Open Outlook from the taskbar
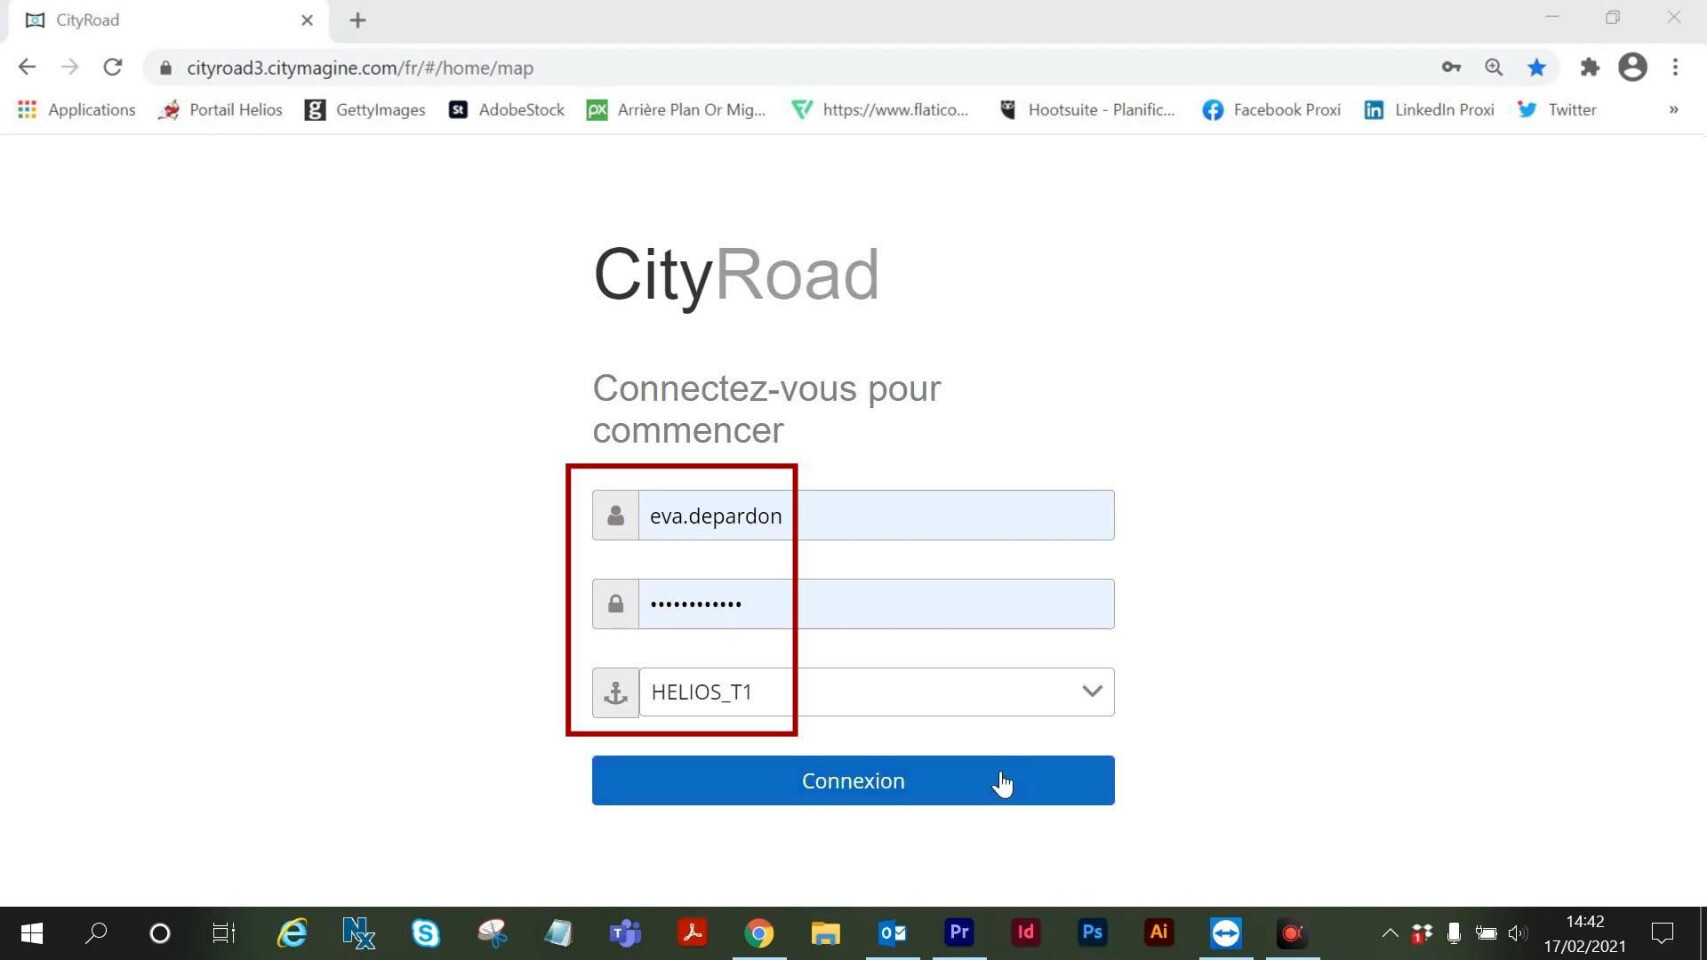The height and width of the screenshot is (960, 1707). tap(892, 933)
